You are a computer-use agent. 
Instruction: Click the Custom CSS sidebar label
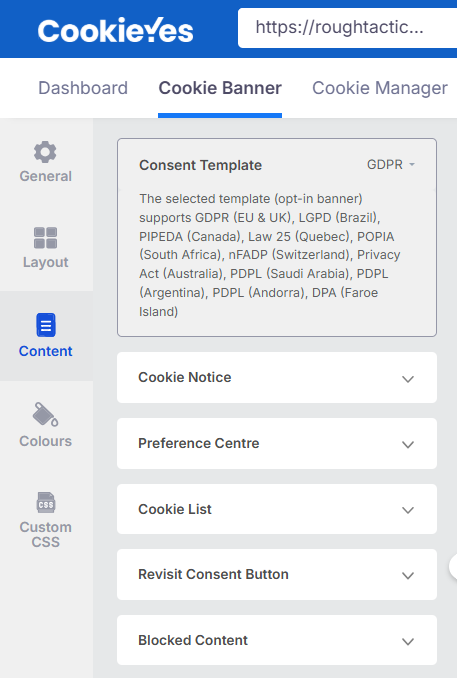(x=45, y=534)
